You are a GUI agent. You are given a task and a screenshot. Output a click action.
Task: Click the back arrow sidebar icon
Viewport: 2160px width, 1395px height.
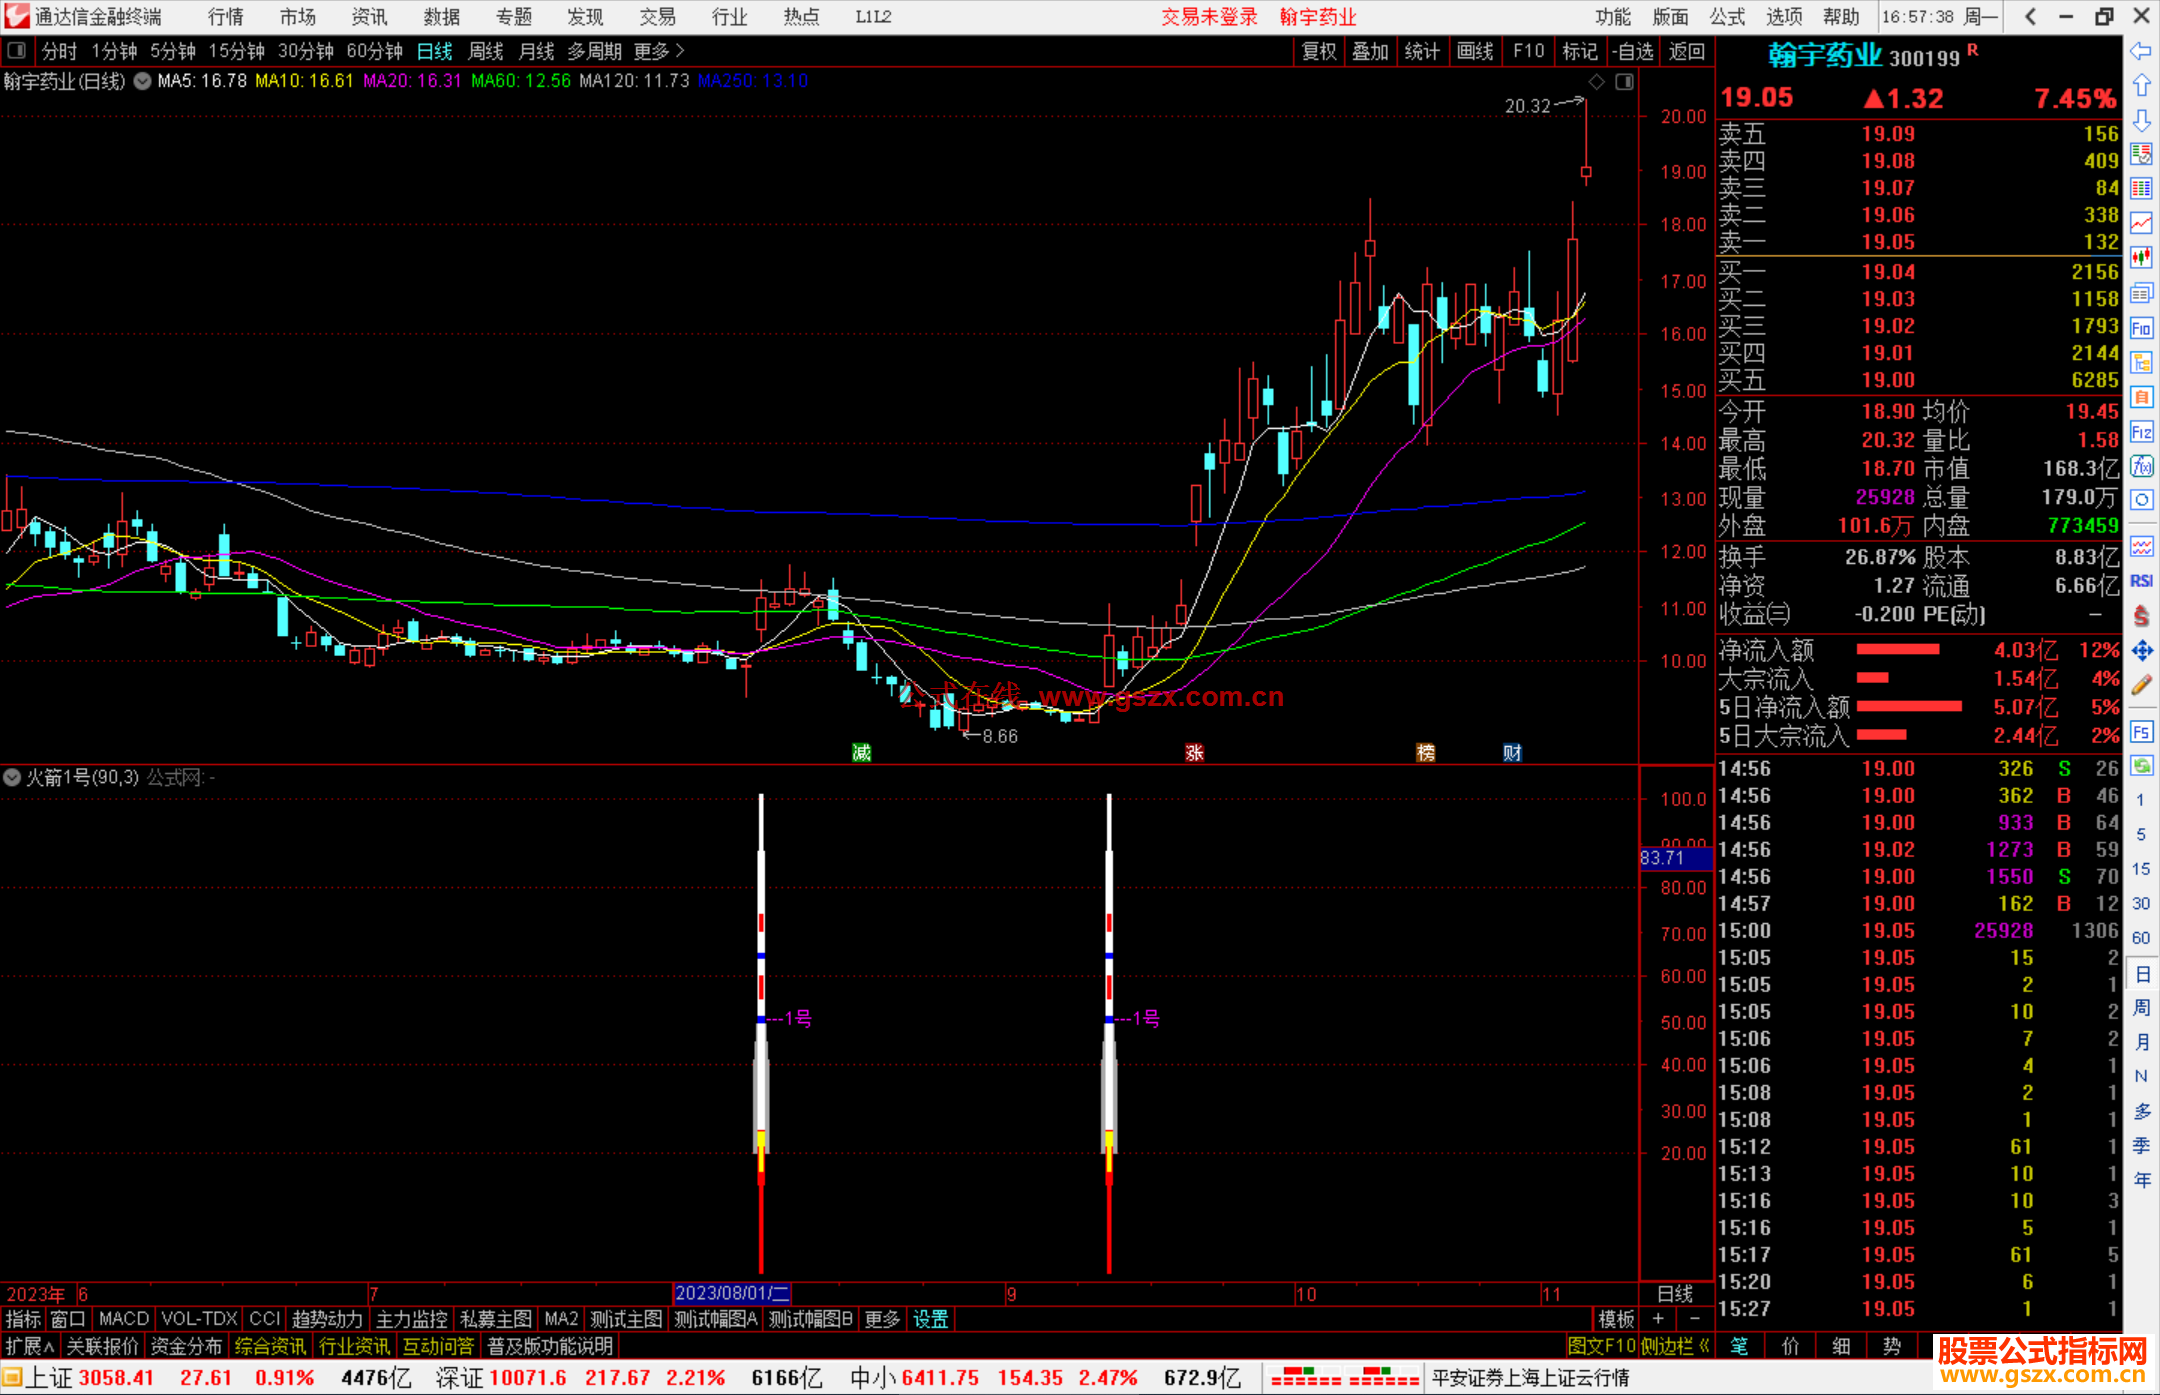click(2141, 51)
